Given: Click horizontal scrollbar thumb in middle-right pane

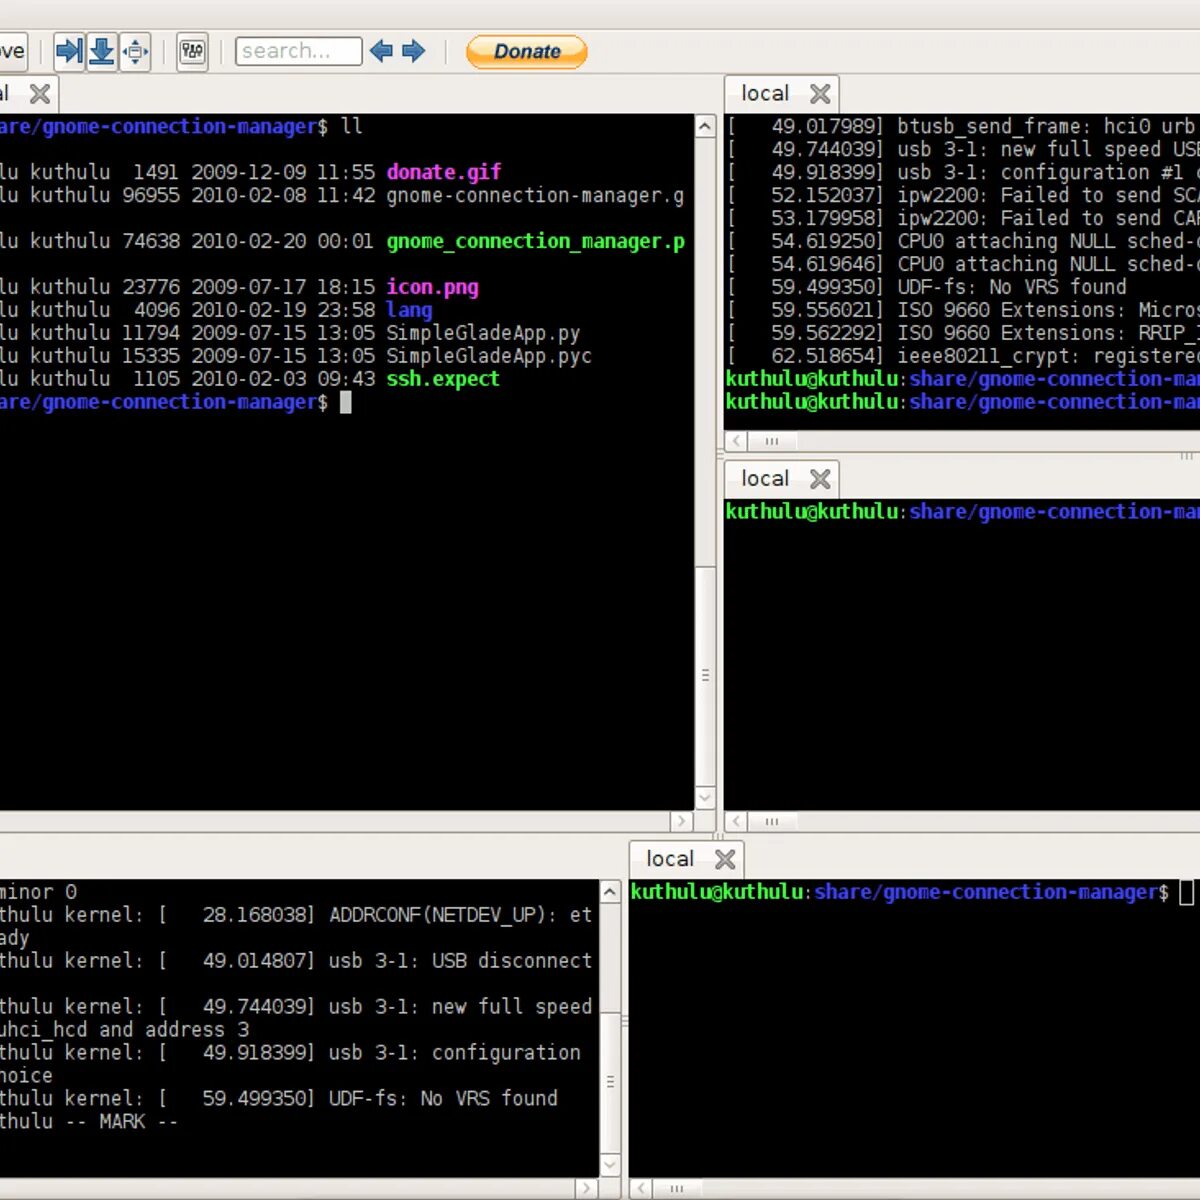Looking at the screenshot, I should (x=772, y=821).
